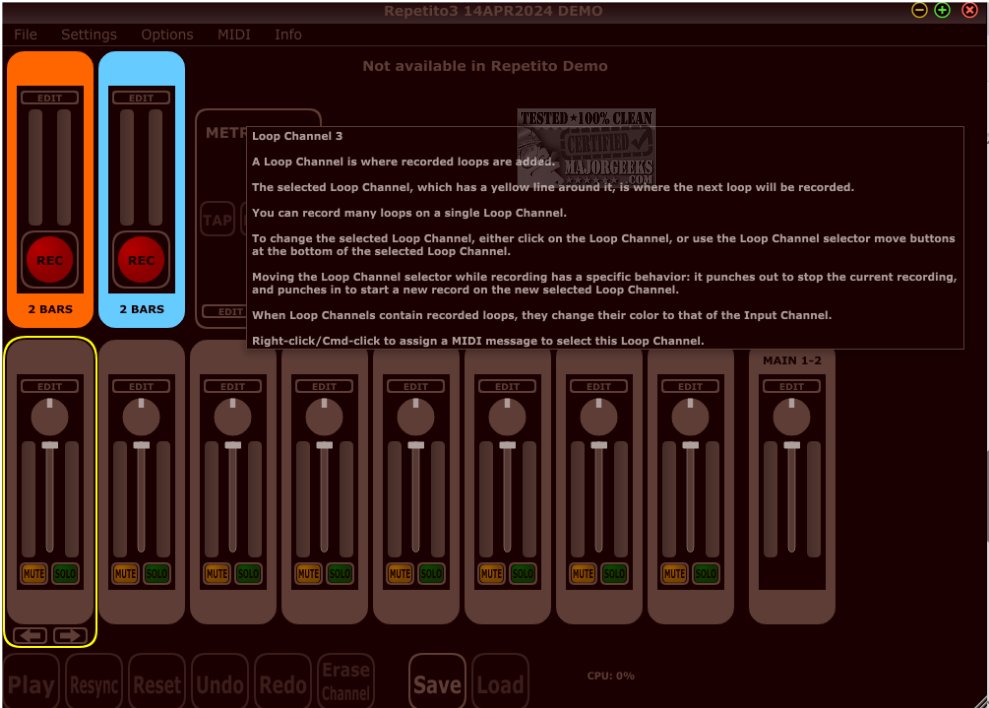Screen dimensions: 989x708
Task: Click the "2 BARS" label on blue channel
Action: point(141,309)
